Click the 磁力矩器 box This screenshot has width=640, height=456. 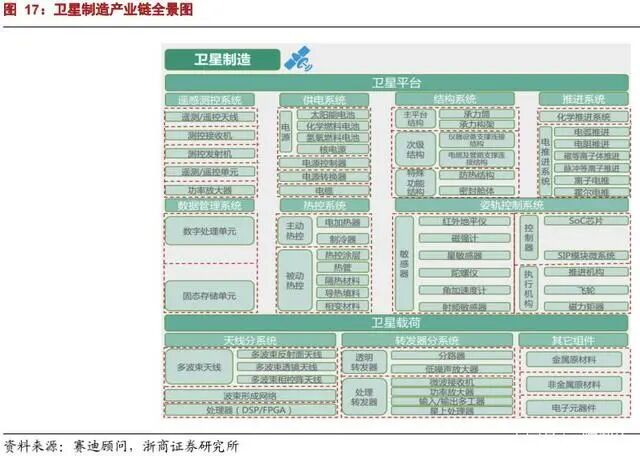coord(587,307)
